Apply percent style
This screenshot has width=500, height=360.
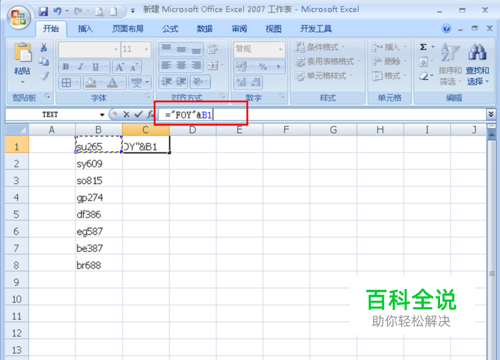[x=263, y=67]
